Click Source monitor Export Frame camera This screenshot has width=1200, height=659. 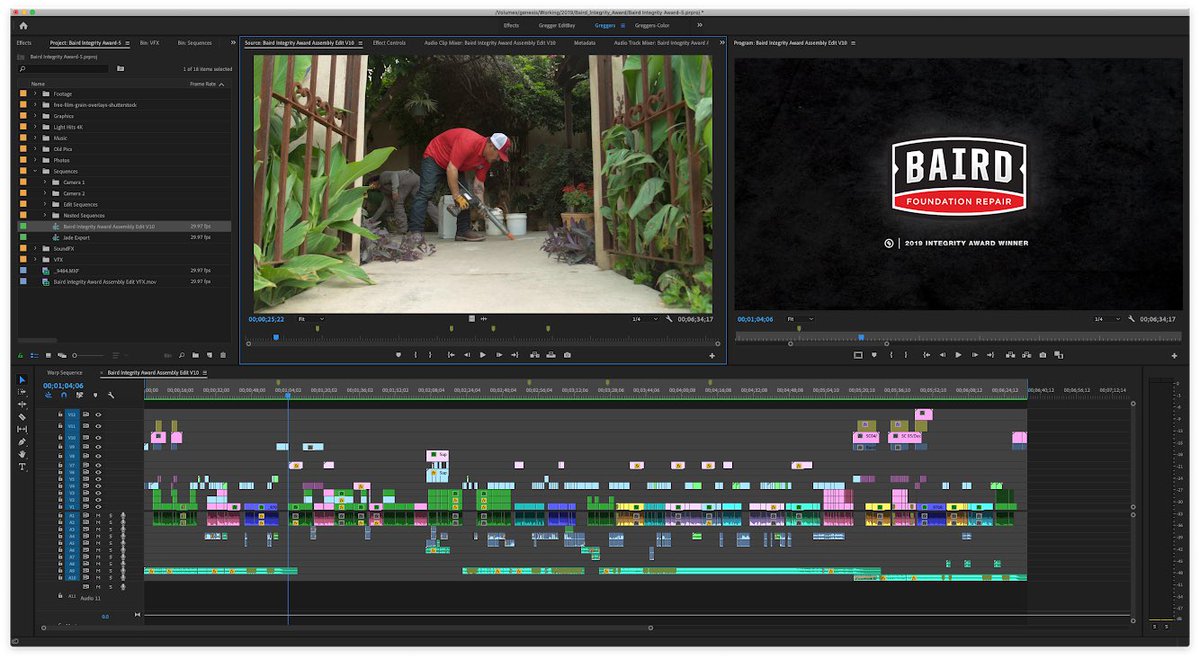[567, 355]
